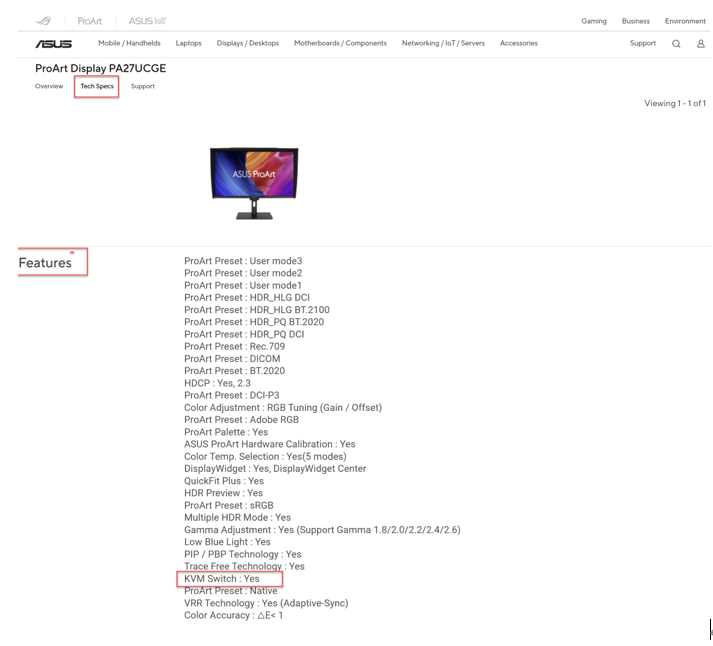
Task: Select 'Color Accuracy : △E< 1' line
Action: [233, 616]
